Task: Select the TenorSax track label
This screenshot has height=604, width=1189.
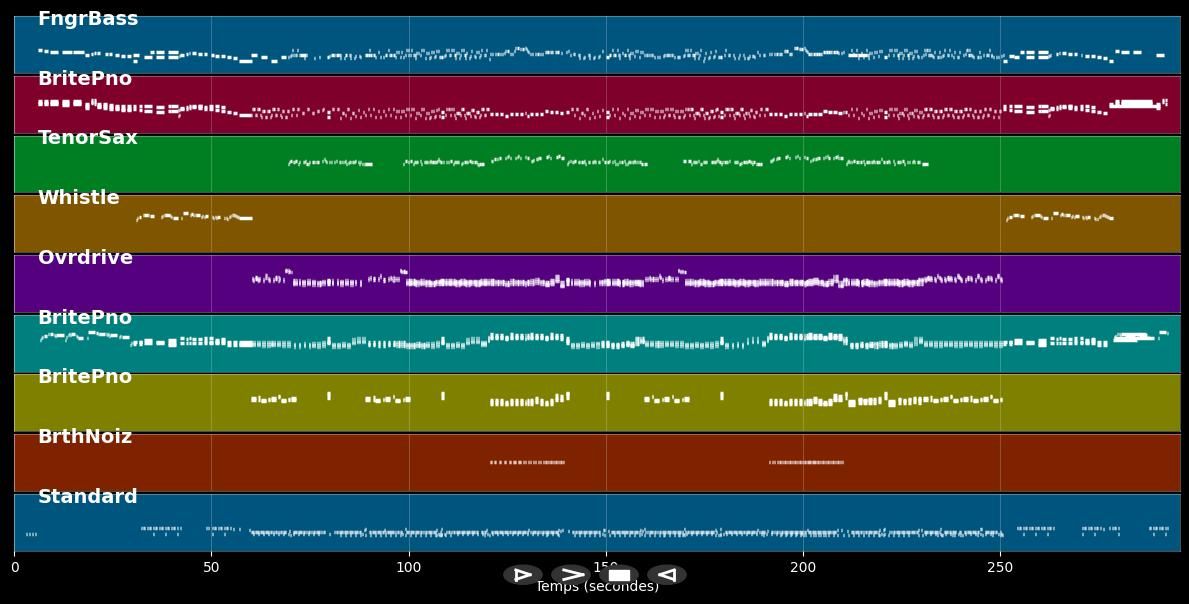Action: coord(88,138)
